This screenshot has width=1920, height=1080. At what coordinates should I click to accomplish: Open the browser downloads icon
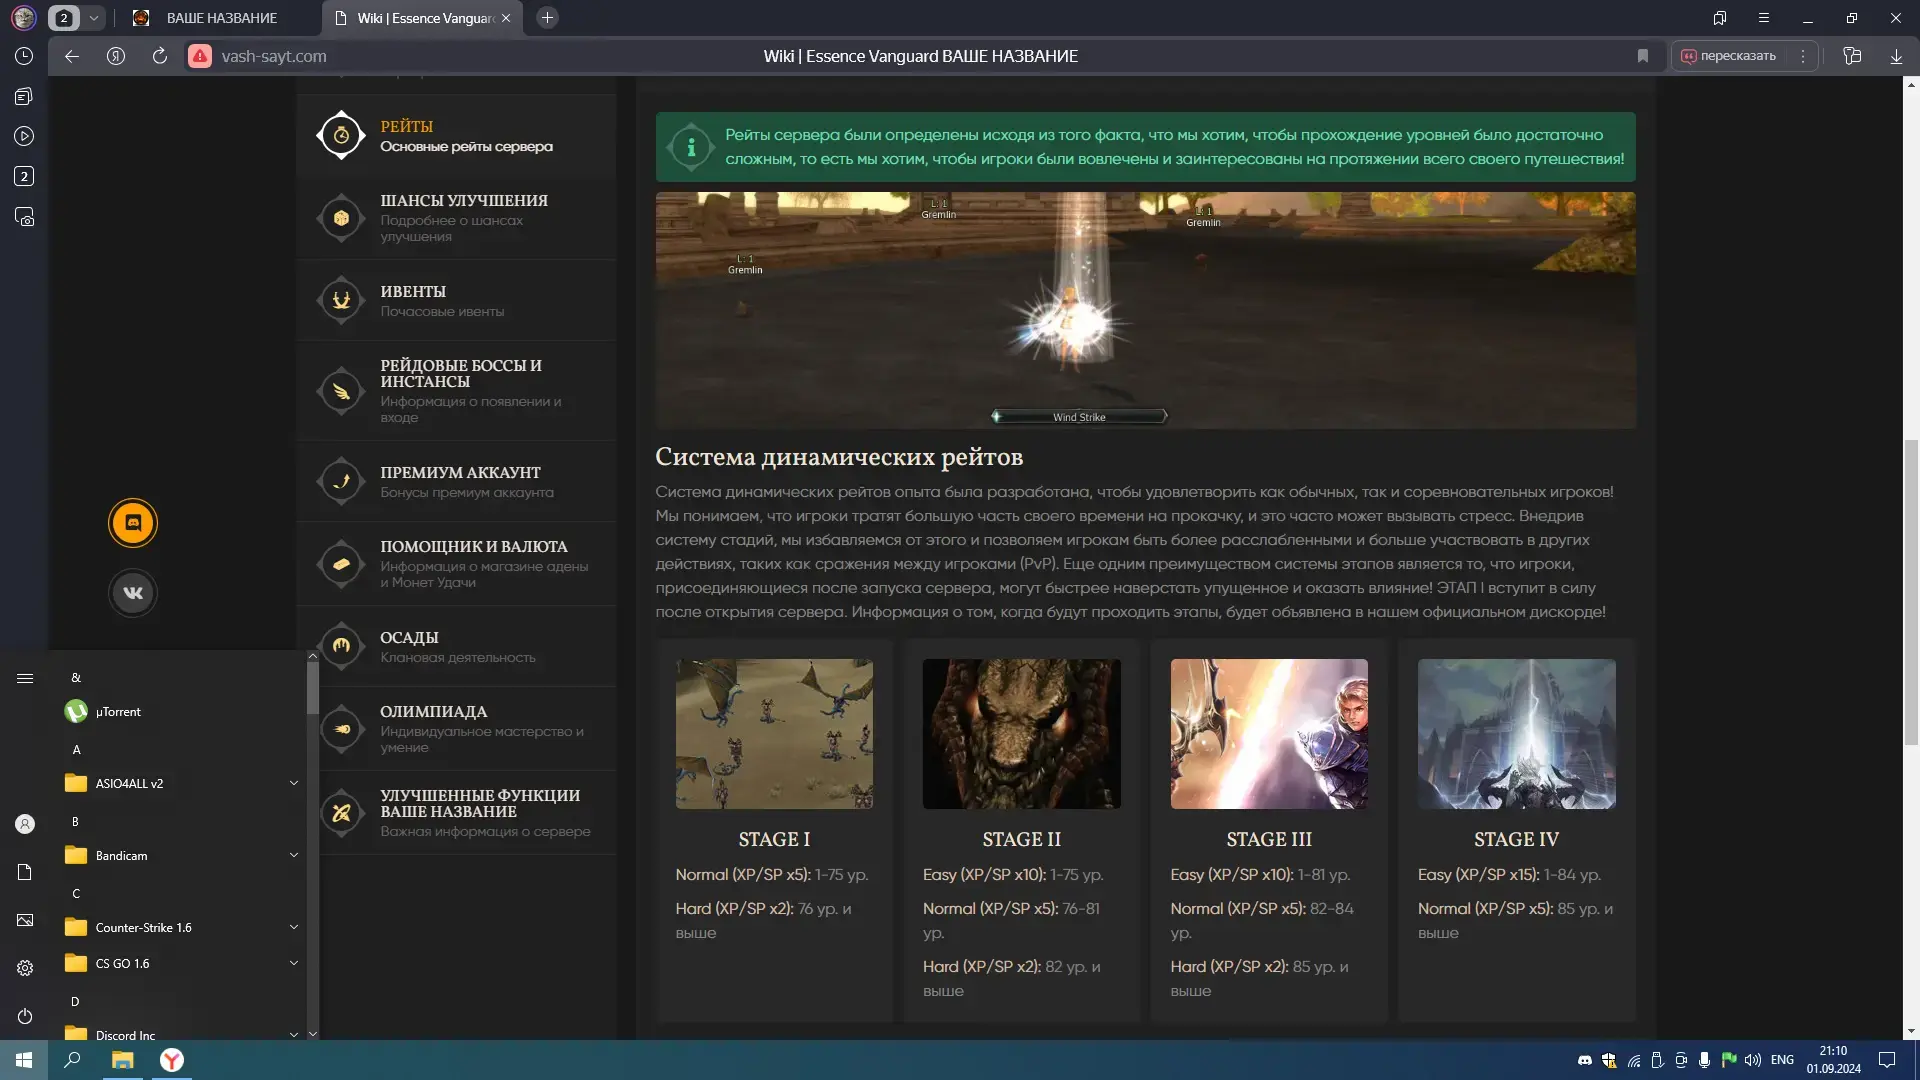1896,56
